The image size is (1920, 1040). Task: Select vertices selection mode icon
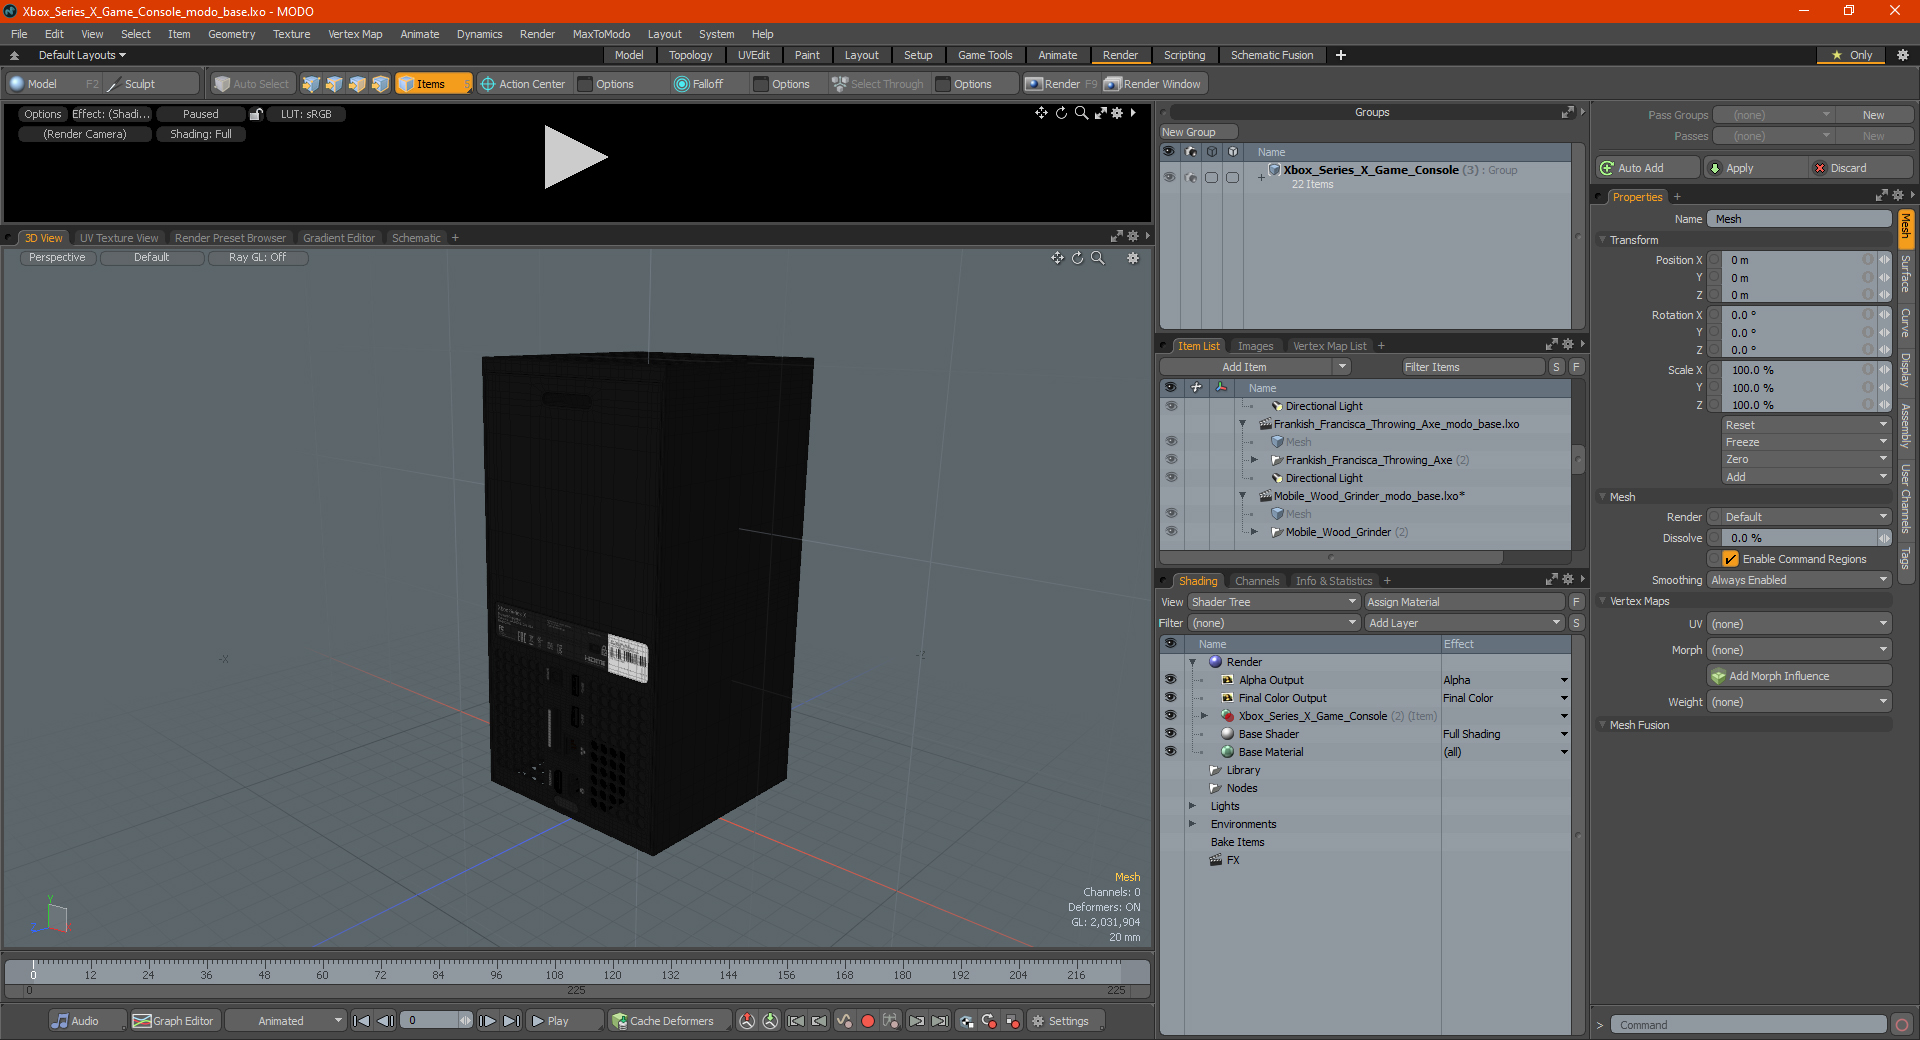click(311, 84)
